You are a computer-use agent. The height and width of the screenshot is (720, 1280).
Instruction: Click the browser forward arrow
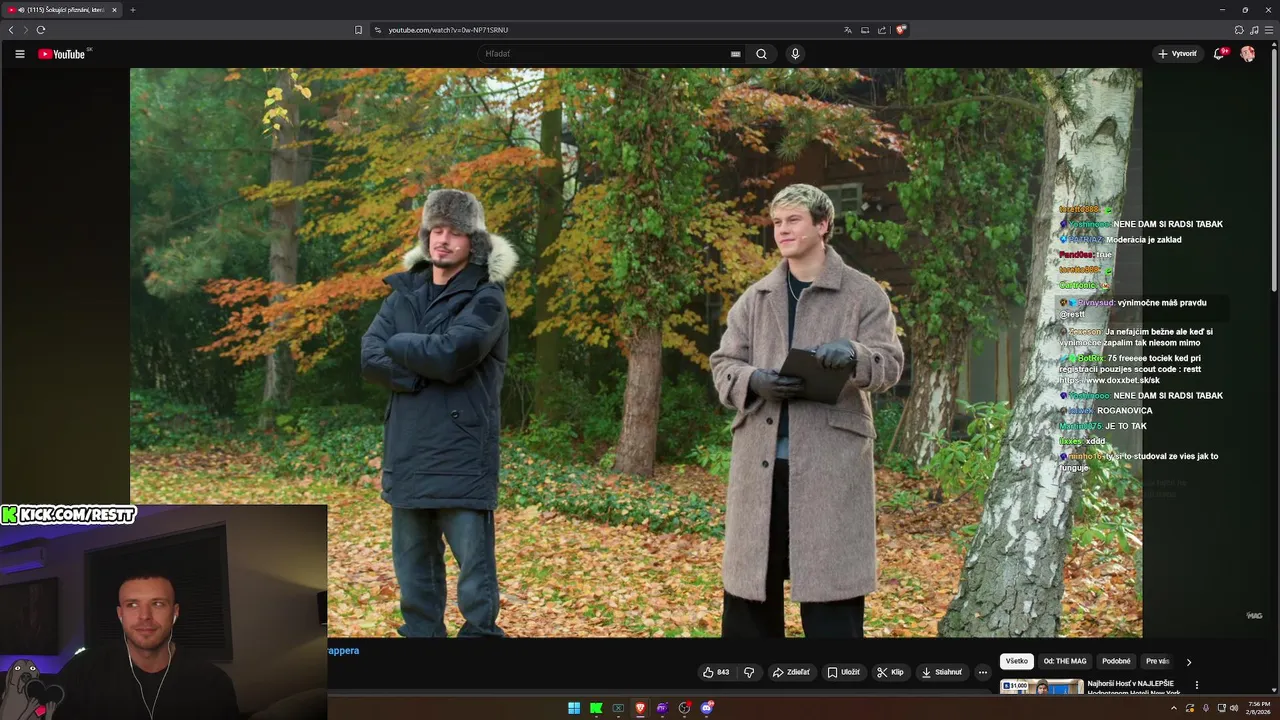point(26,30)
